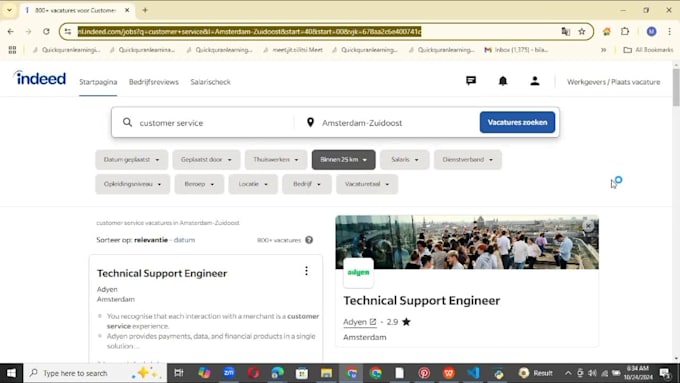The height and width of the screenshot is (383, 680).
Task: Click the browser address bar URL
Action: click(249, 31)
